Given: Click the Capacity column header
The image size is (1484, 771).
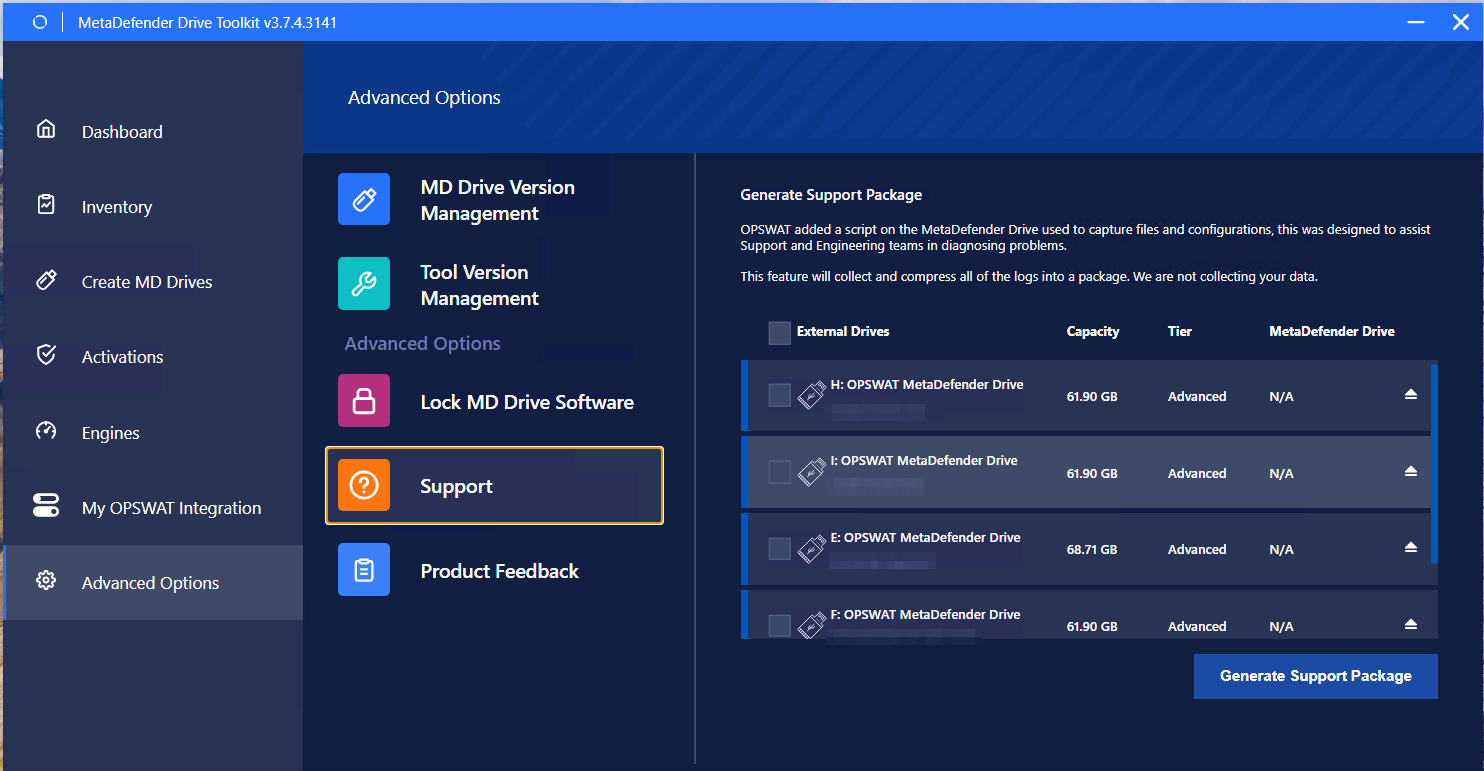Looking at the screenshot, I should (1093, 331).
